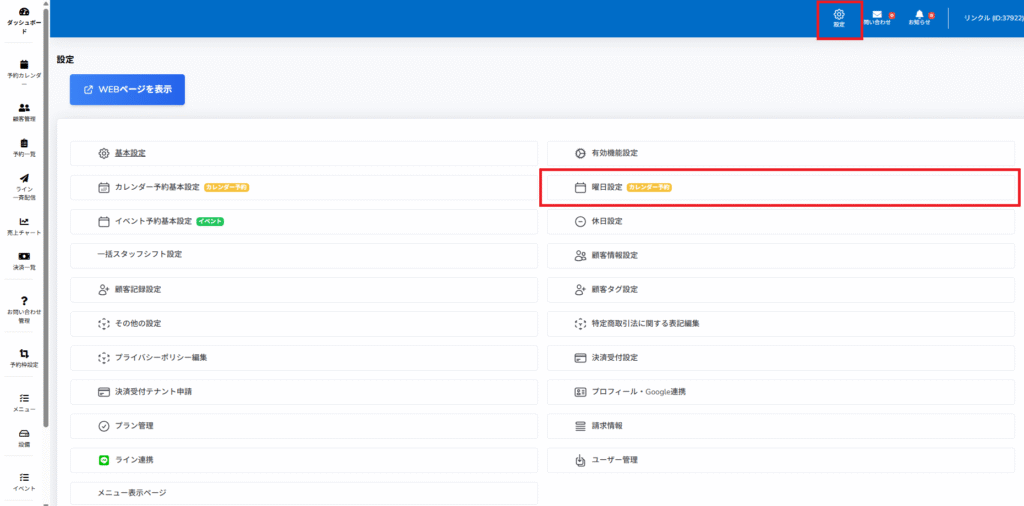Open ライン一斉配信 paper plane icon
Image resolution: width=1024 pixels, height=506 pixels.
click(x=24, y=184)
